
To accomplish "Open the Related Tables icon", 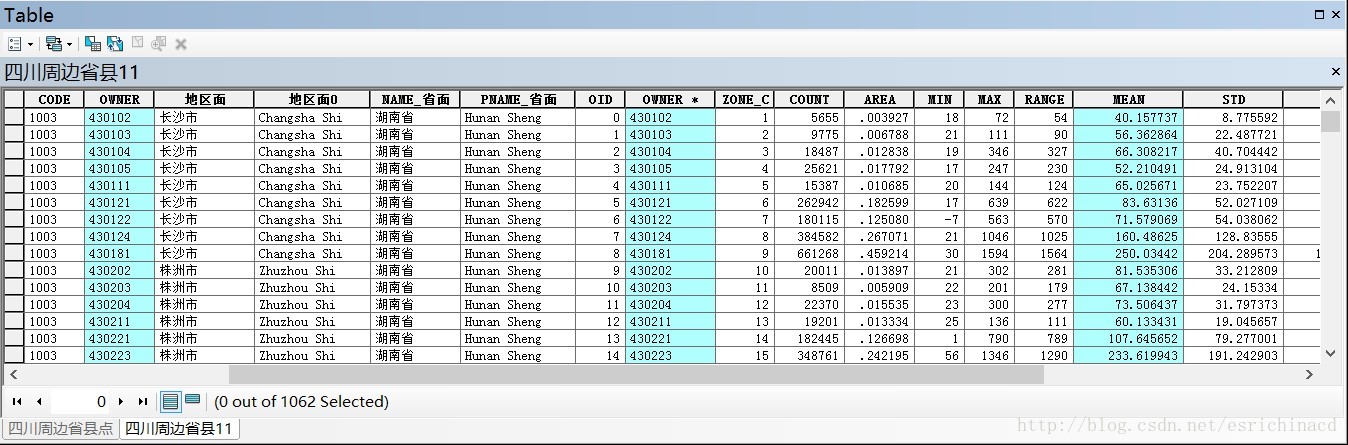I will click(53, 44).
